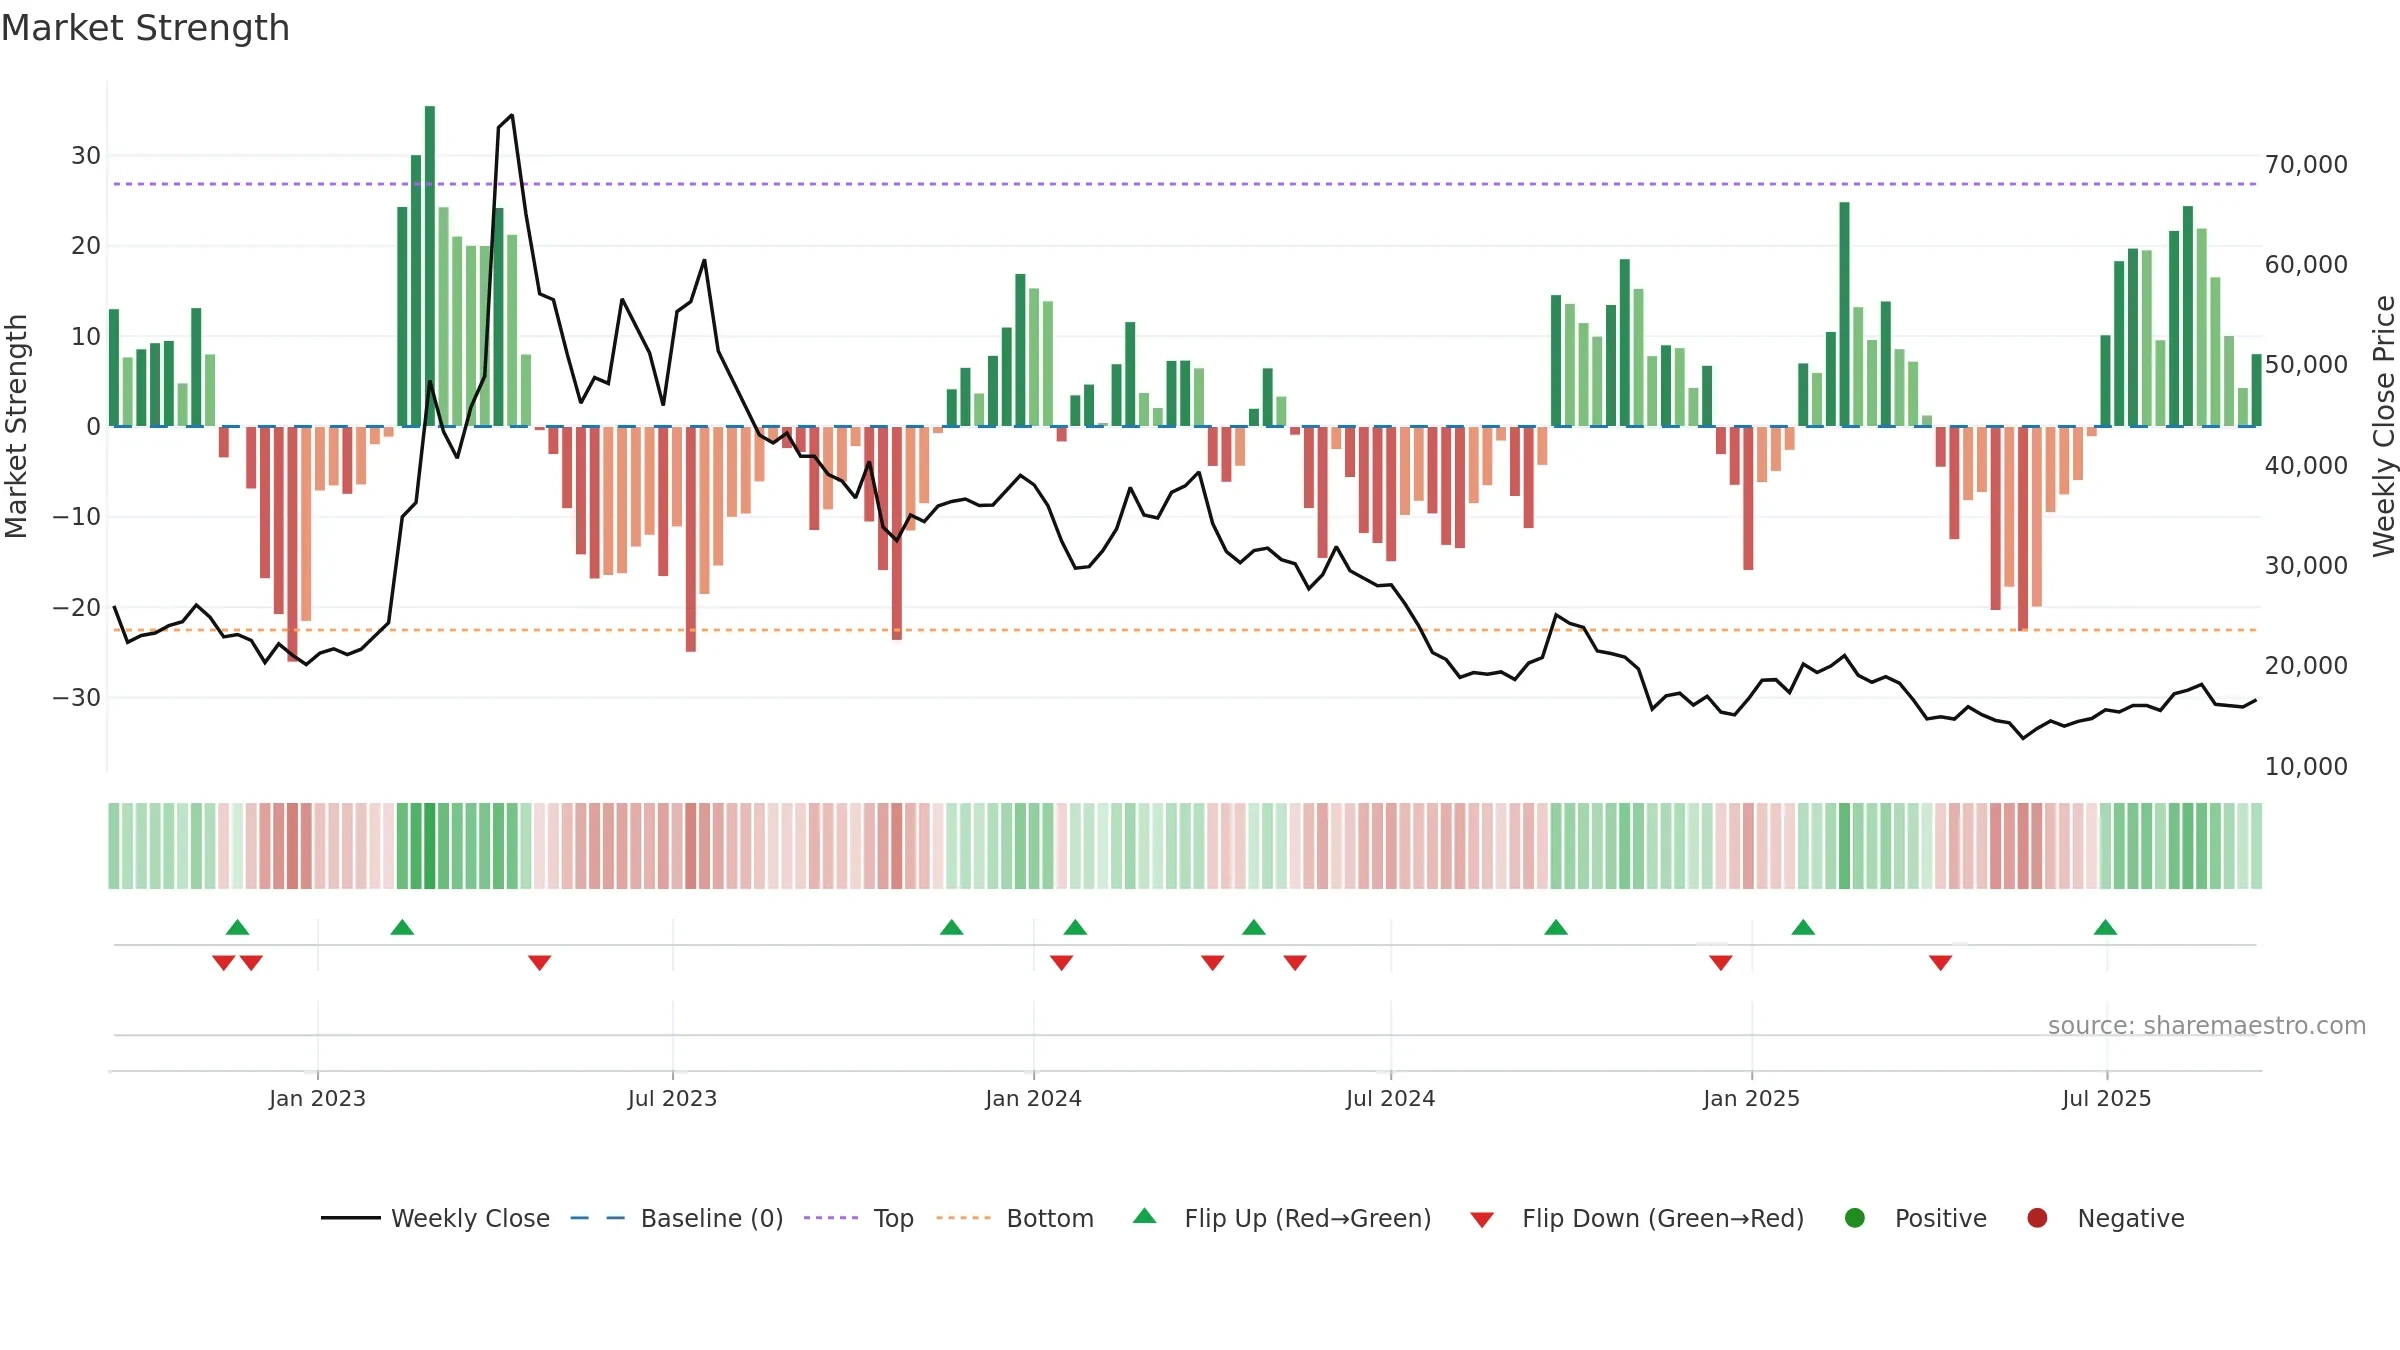Click the vertical Market Strength axis title
This screenshot has height=1350, width=2400.
[x=16, y=426]
